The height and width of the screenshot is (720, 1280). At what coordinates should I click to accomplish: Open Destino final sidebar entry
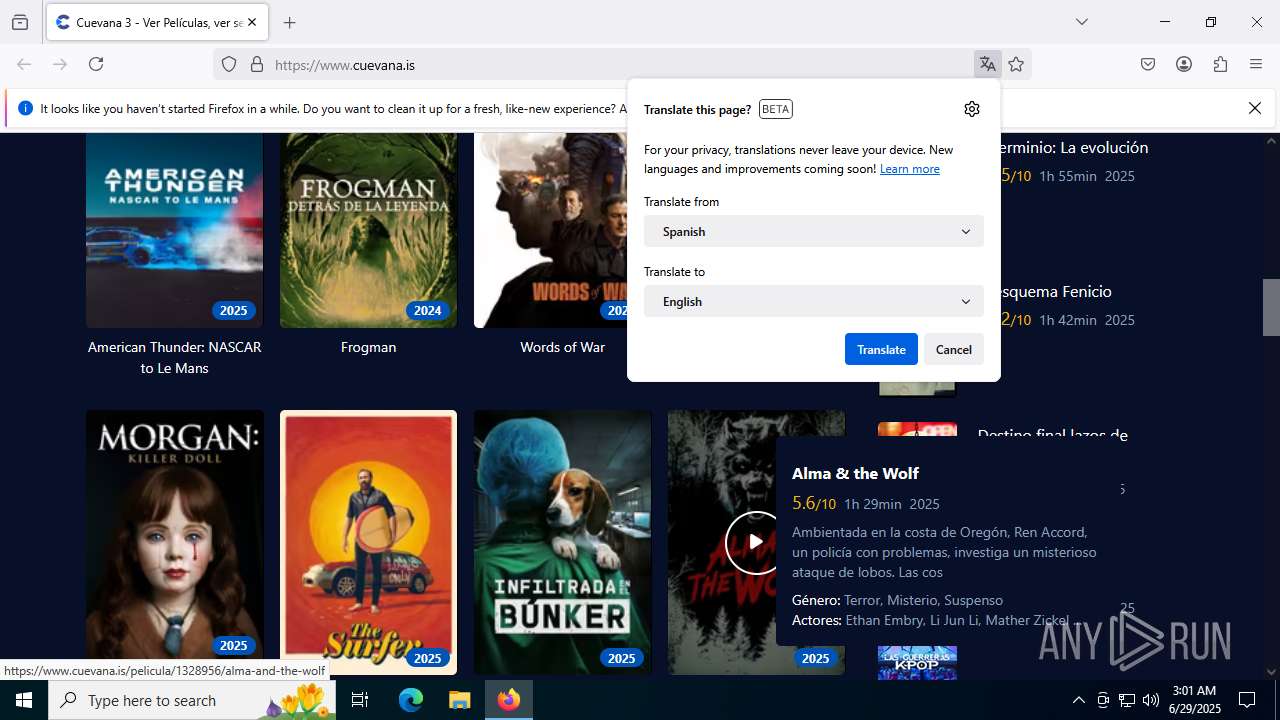pos(1053,435)
